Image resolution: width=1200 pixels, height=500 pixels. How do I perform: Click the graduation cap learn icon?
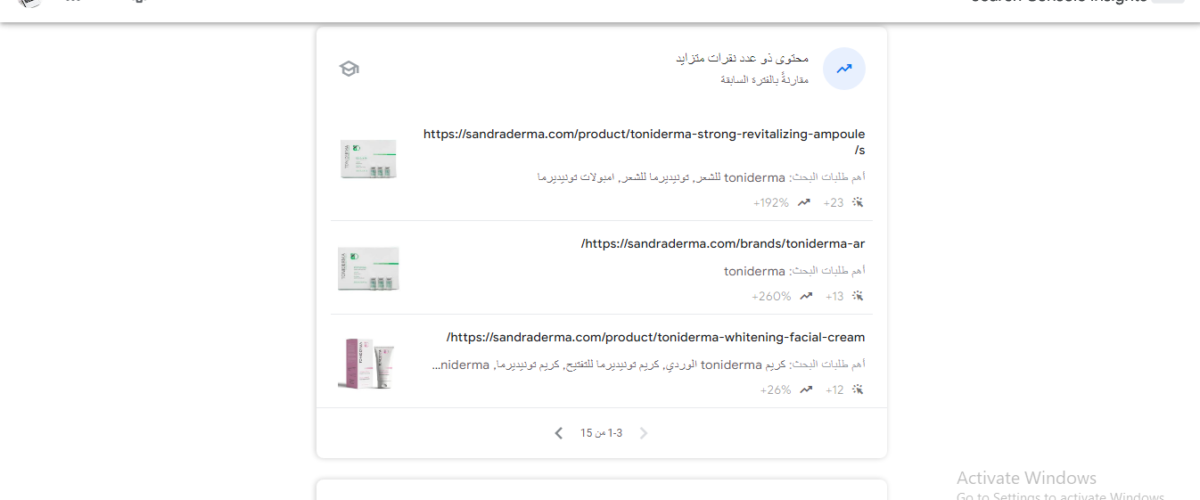(x=349, y=69)
